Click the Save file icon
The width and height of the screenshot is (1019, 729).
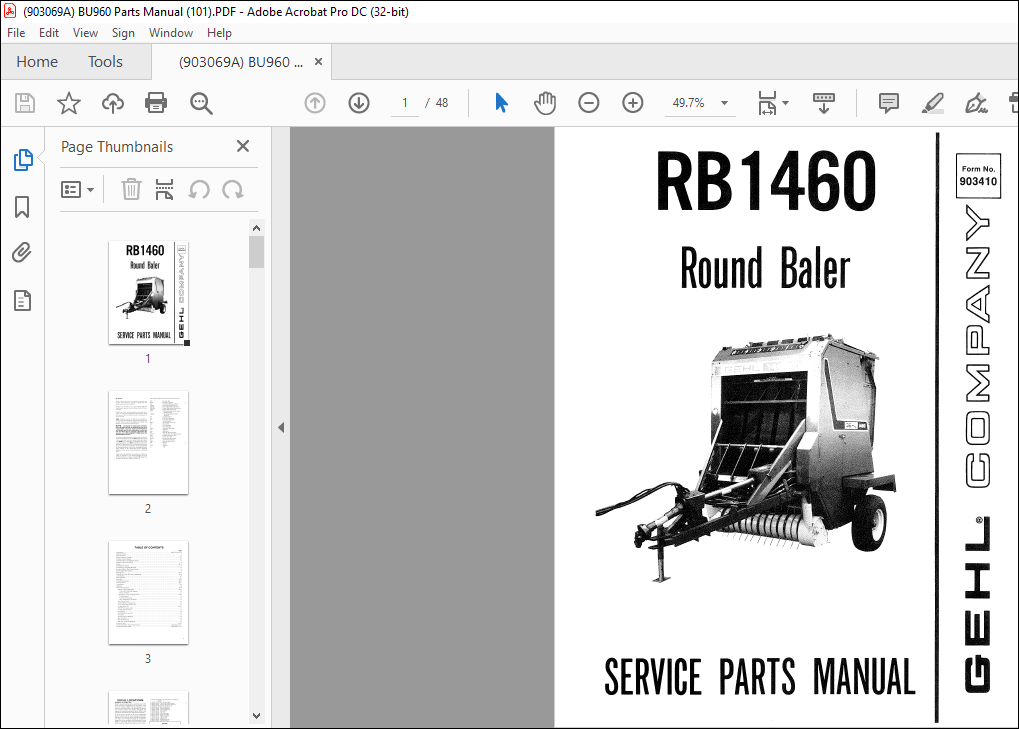click(25, 103)
